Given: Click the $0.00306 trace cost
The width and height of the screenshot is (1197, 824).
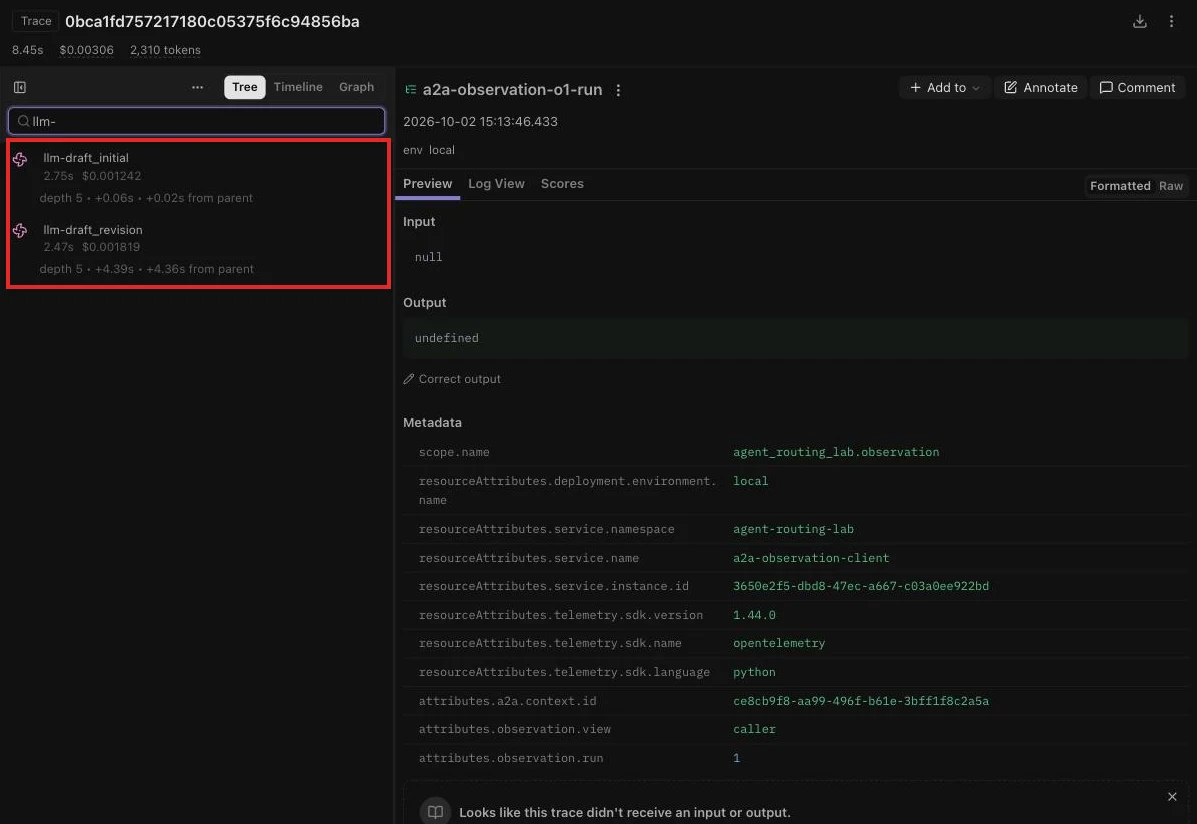Looking at the screenshot, I should [x=86, y=50].
